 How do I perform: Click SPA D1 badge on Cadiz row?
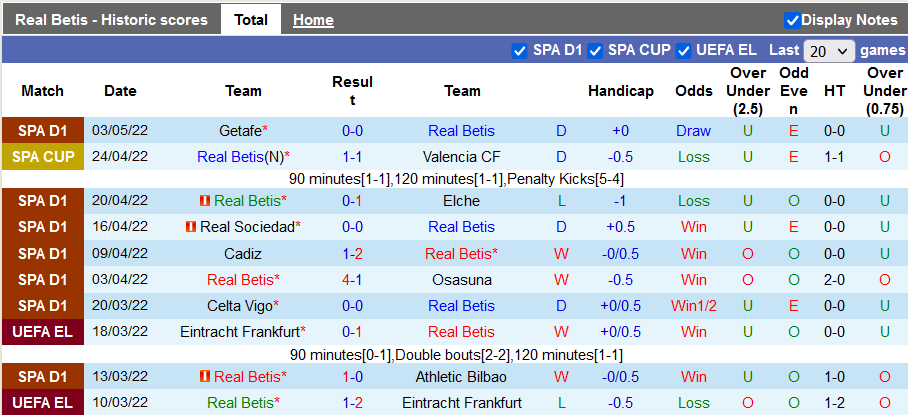43,253
